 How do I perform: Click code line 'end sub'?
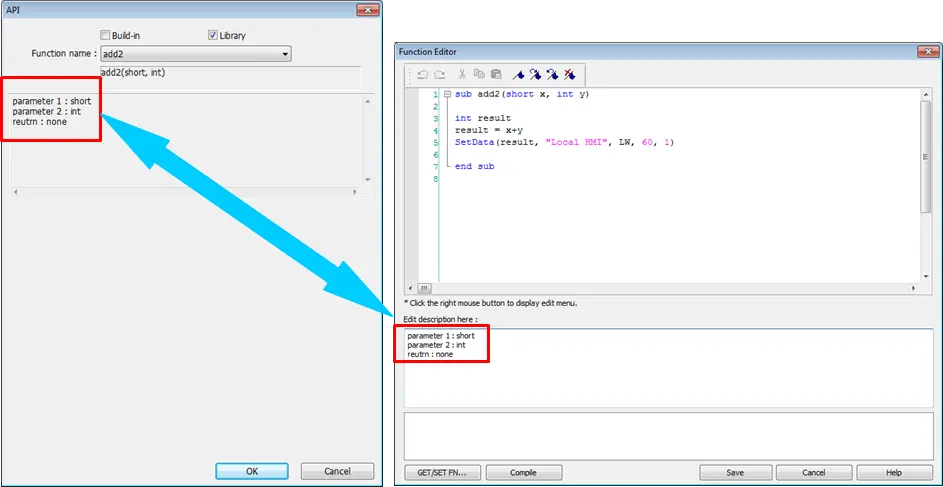(475, 166)
